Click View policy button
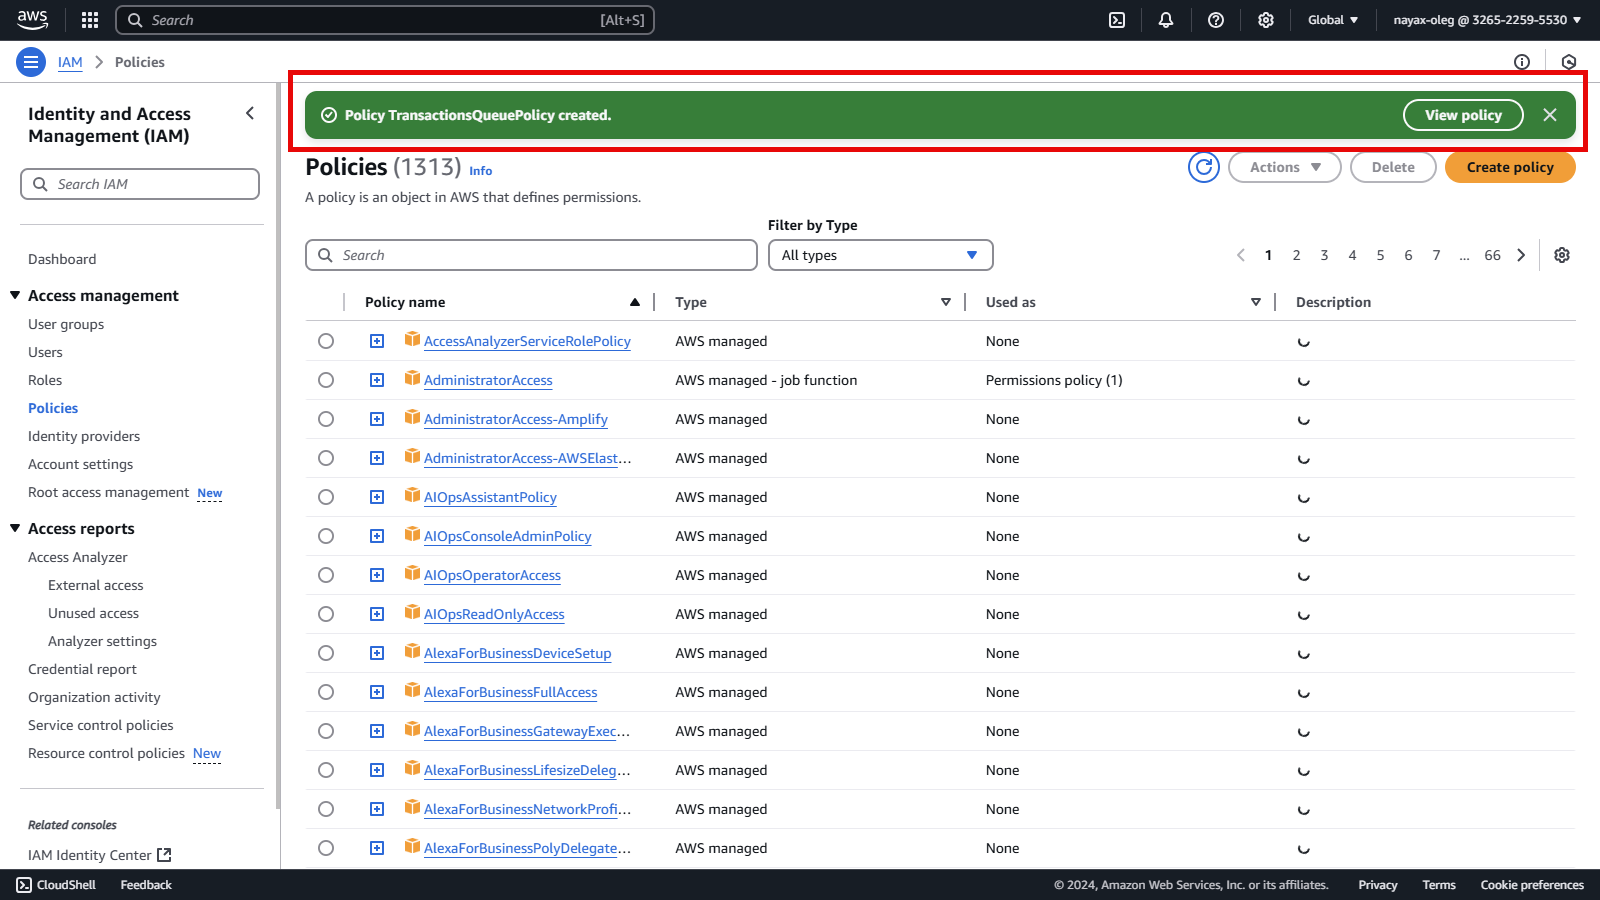1600x900 pixels. point(1463,115)
